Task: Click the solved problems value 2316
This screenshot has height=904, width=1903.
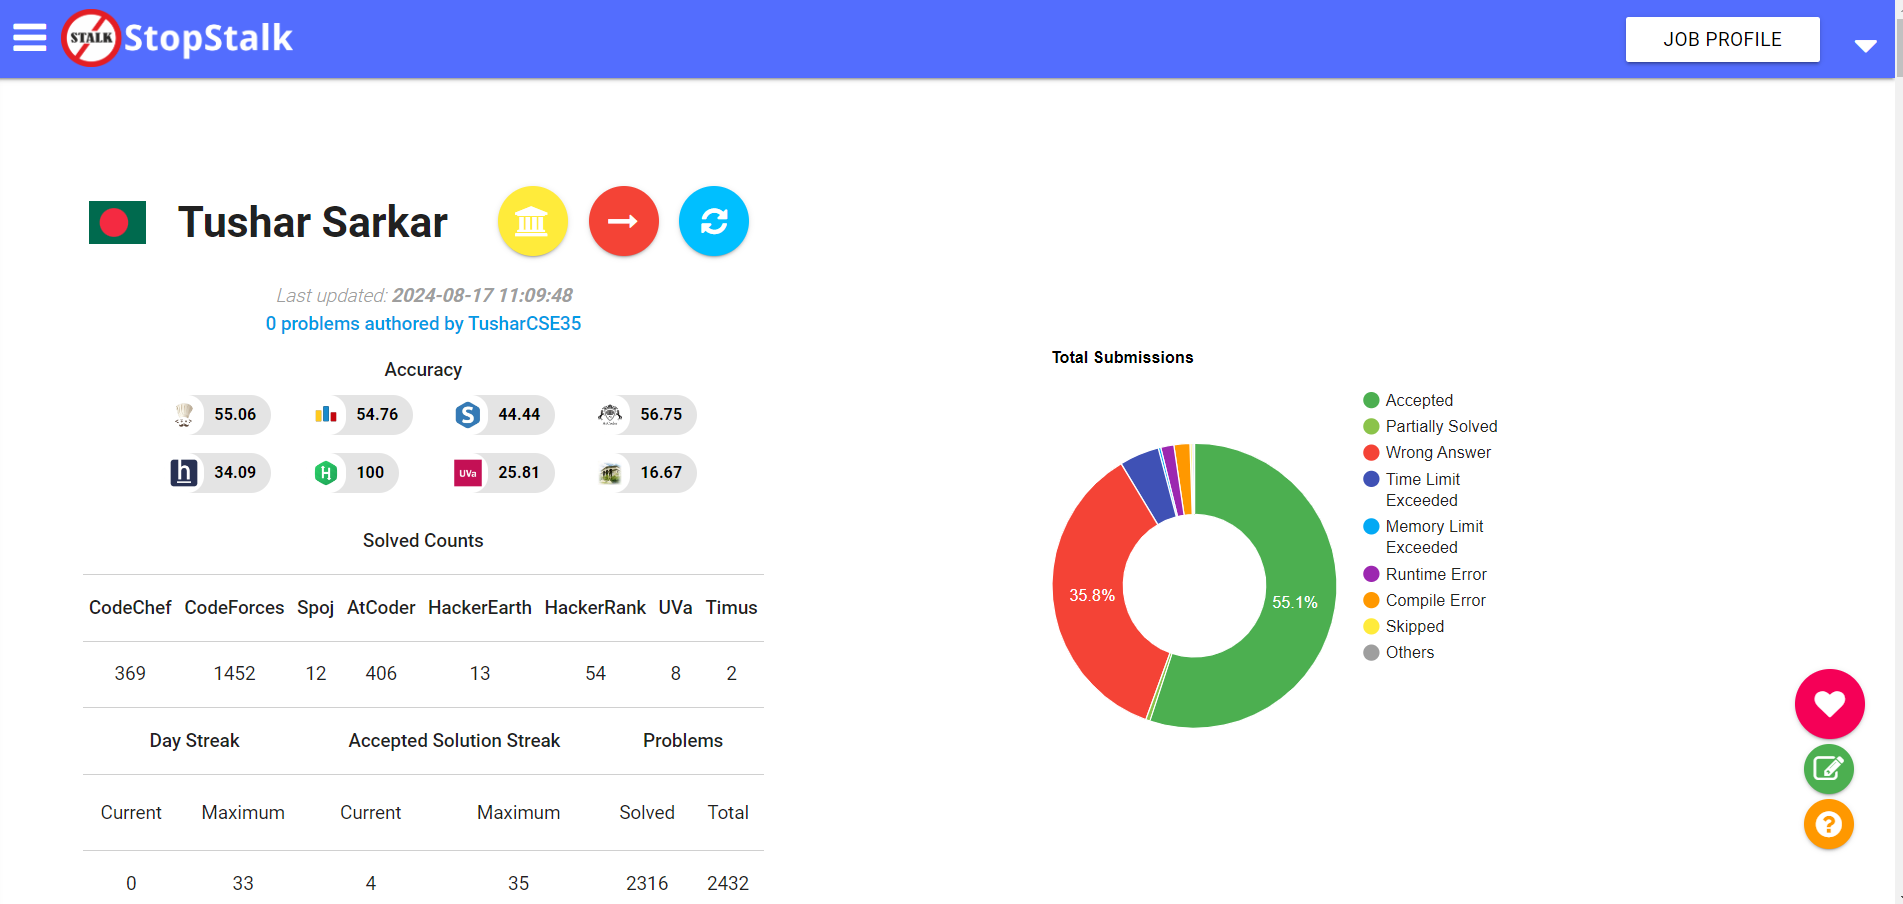Action: tap(647, 884)
